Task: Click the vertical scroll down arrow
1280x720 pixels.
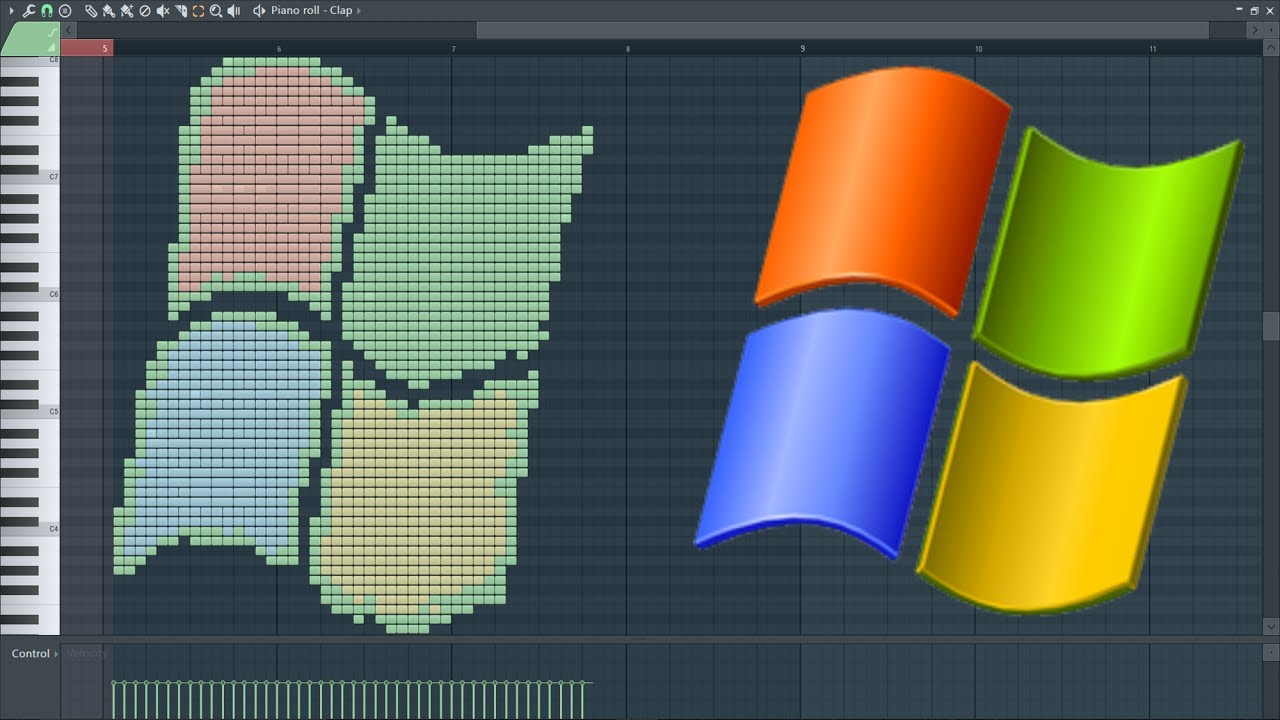Action: [x=1271, y=627]
